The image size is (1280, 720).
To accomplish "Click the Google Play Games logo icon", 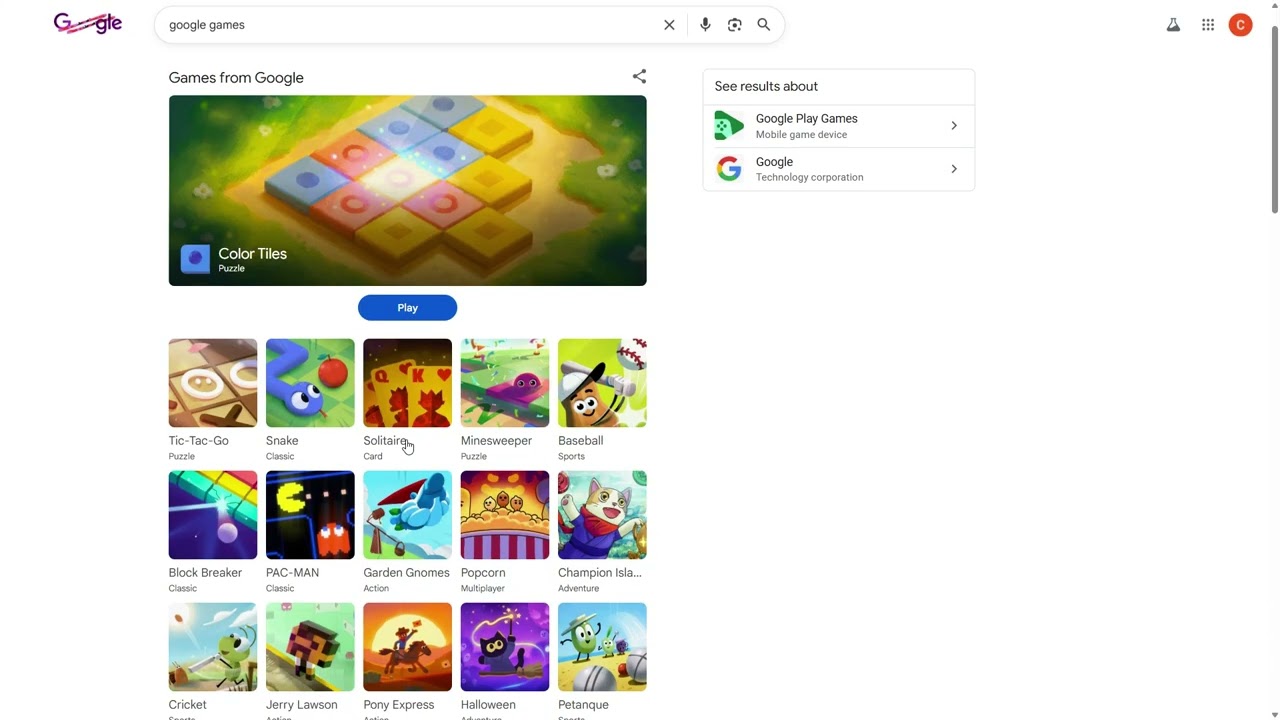I will (x=729, y=126).
